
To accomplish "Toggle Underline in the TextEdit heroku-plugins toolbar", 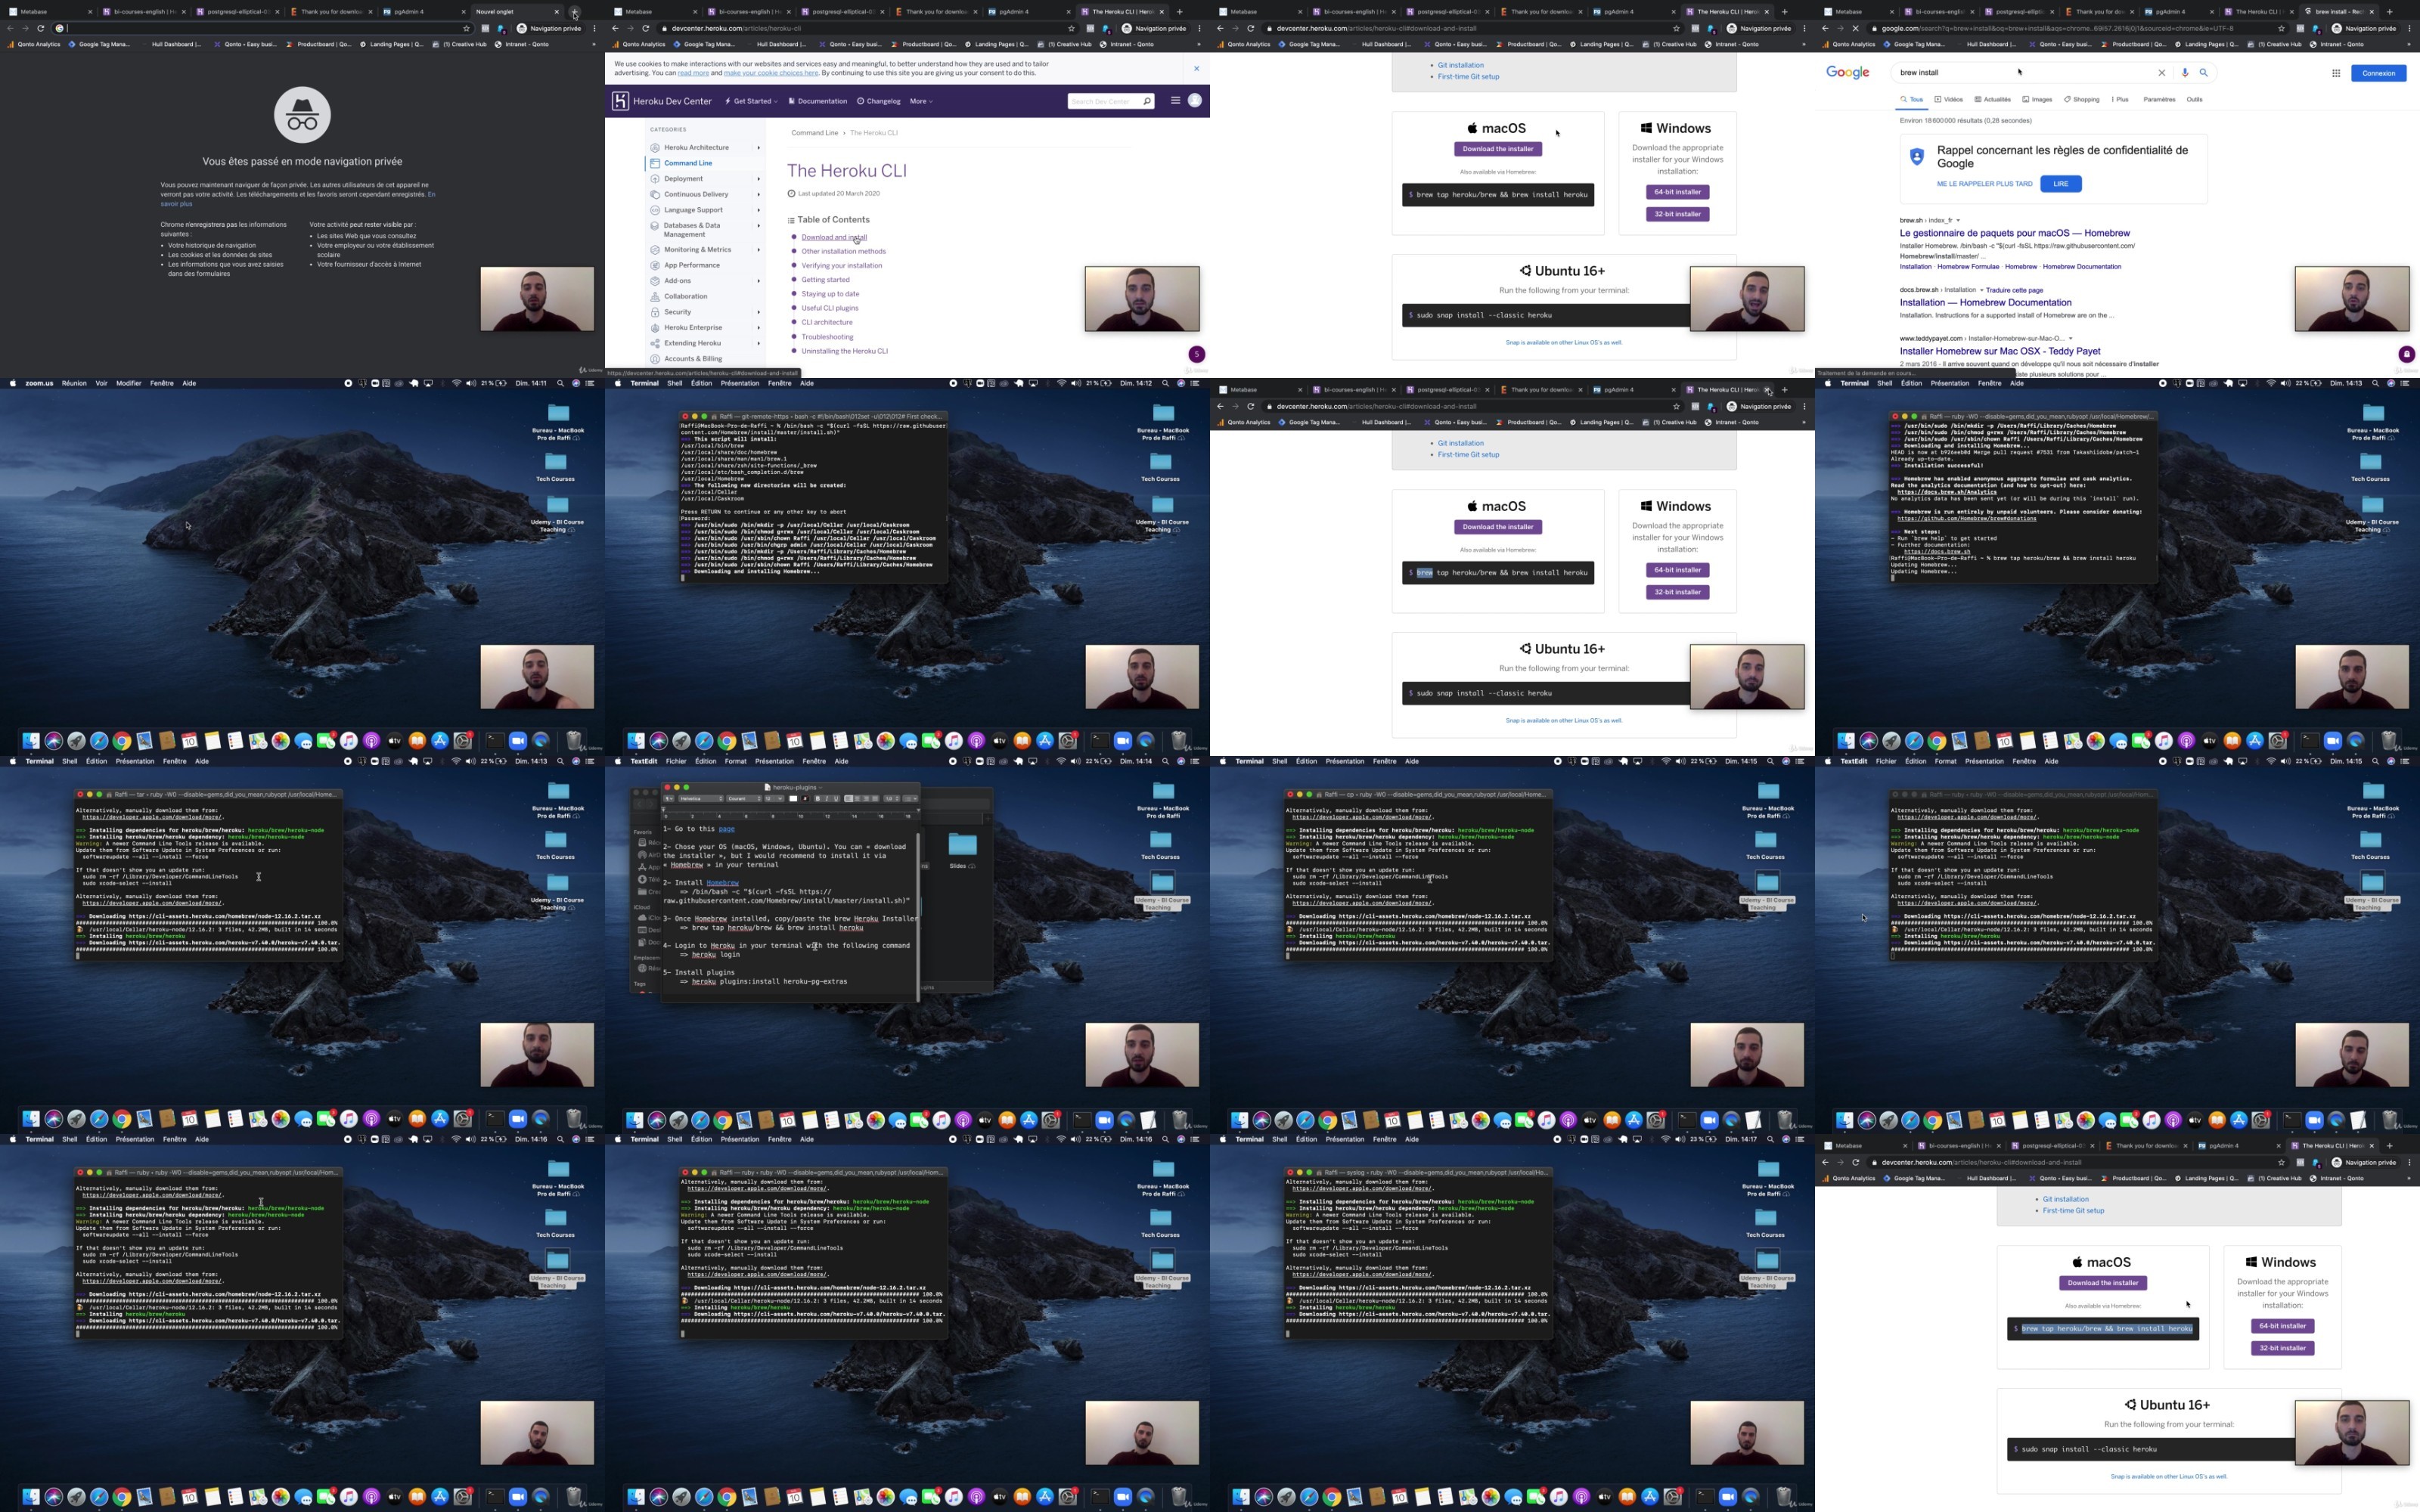I will [836, 799].
